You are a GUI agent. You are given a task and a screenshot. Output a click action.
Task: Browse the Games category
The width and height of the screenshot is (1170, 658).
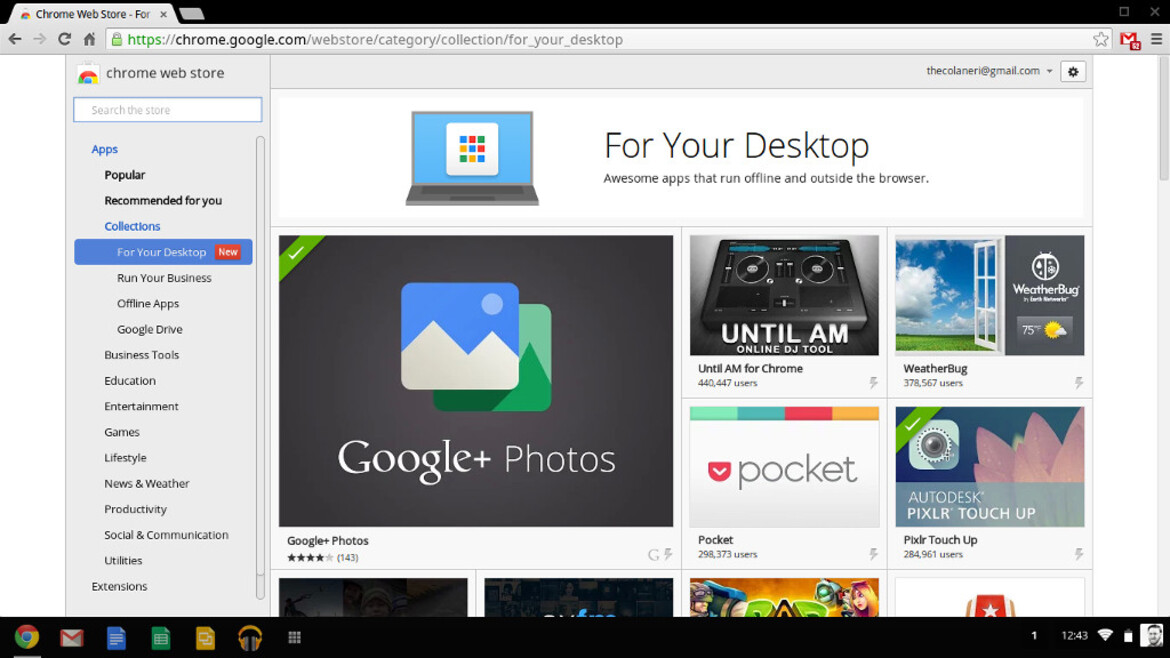[x=122, y=432]
